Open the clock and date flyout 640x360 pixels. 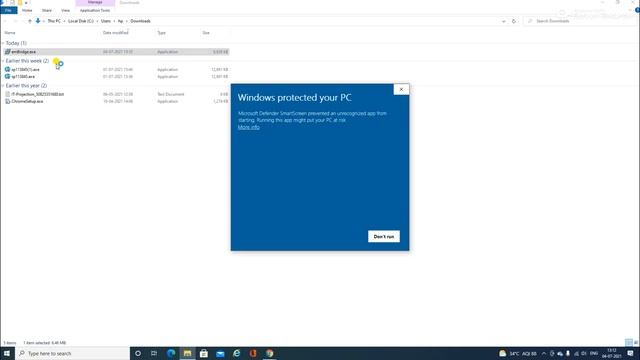click(x=611, y=353)
